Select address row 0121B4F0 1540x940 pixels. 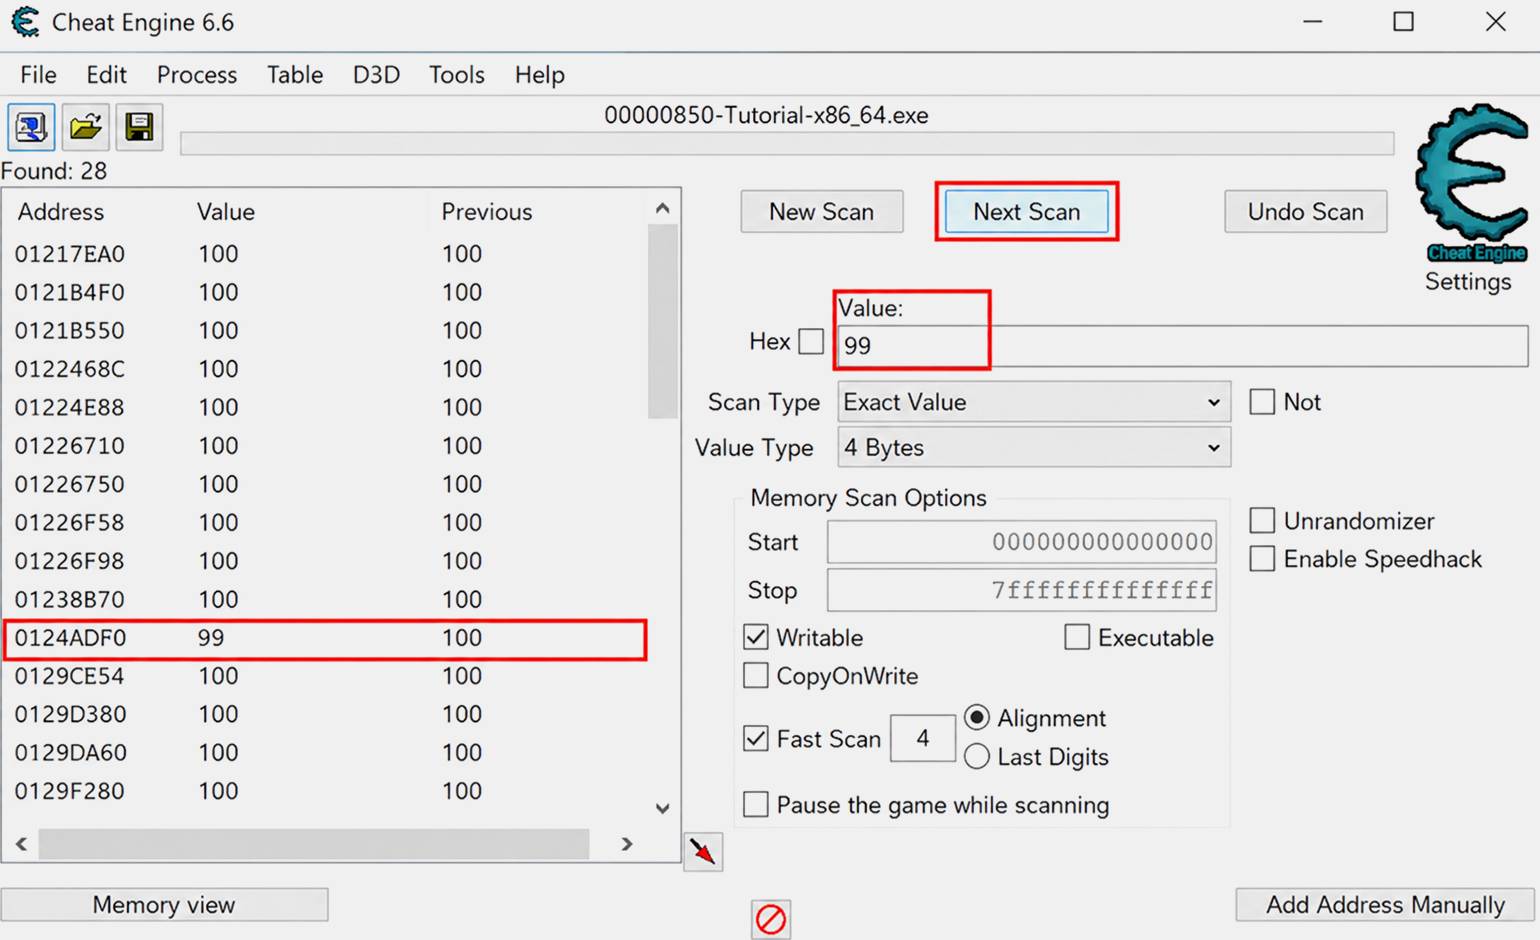tap(326, 292)
